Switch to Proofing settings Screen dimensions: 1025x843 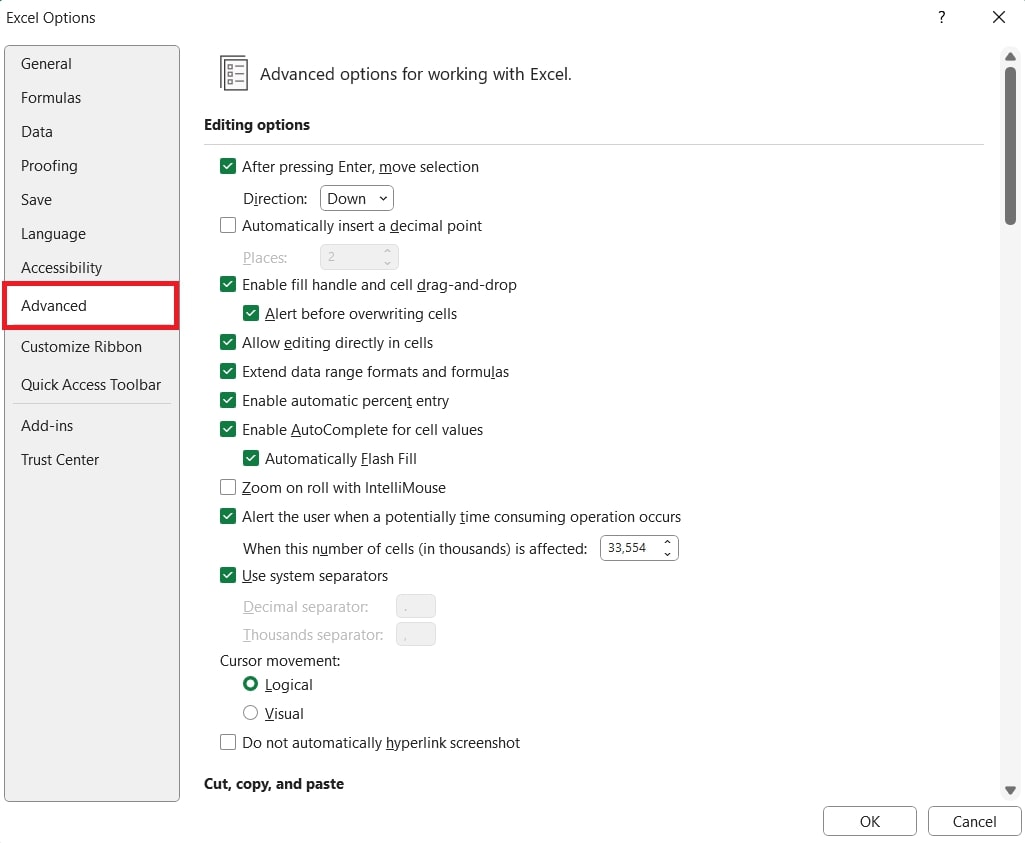pos(92,166)
